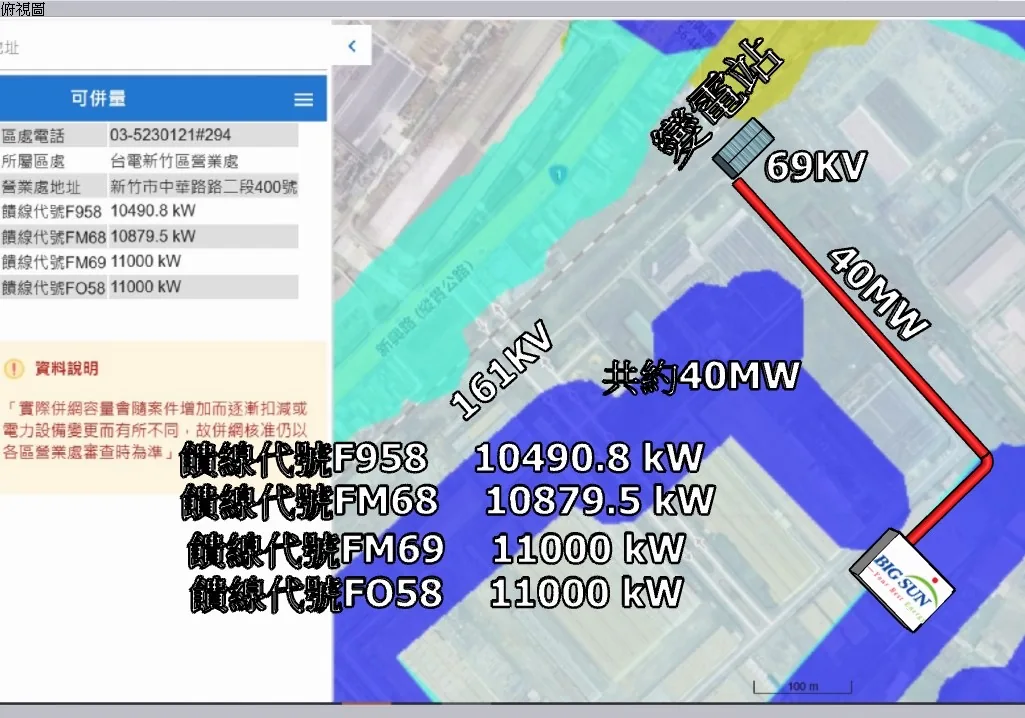
Task: Click the 新興路 road label on map
Action: point(426,307)
